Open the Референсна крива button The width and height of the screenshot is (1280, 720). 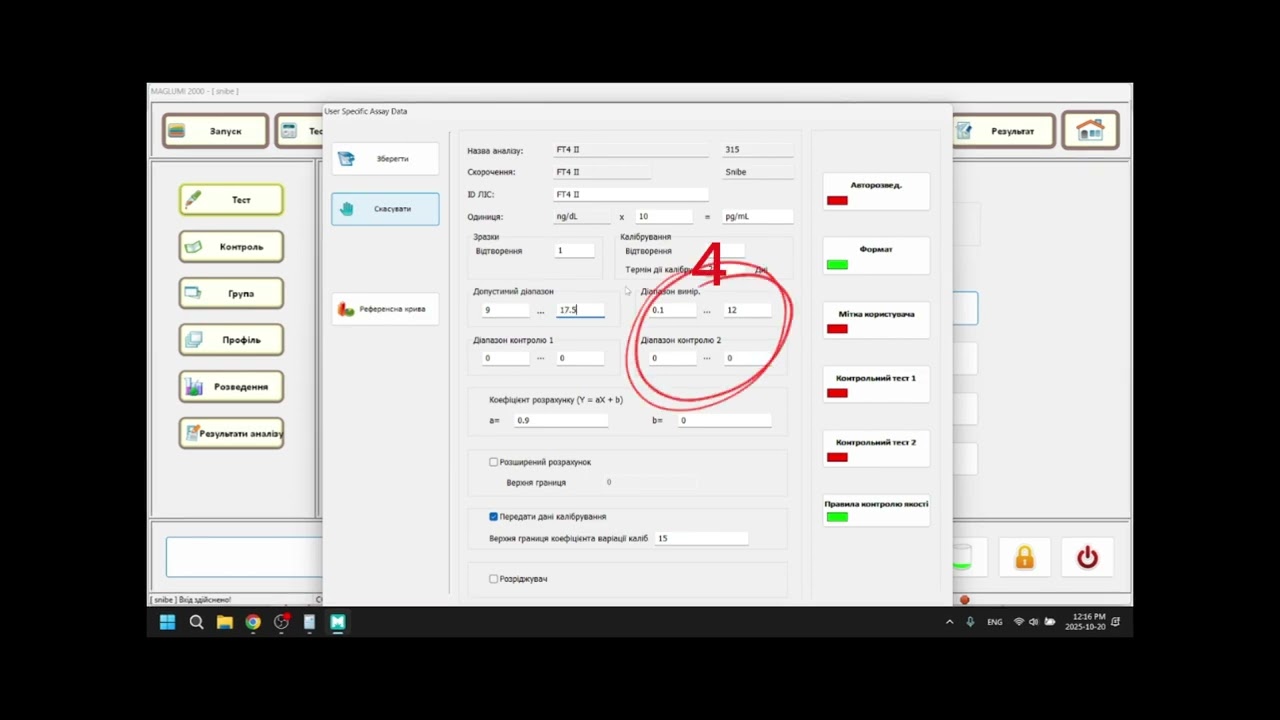[x=385, y=309]
